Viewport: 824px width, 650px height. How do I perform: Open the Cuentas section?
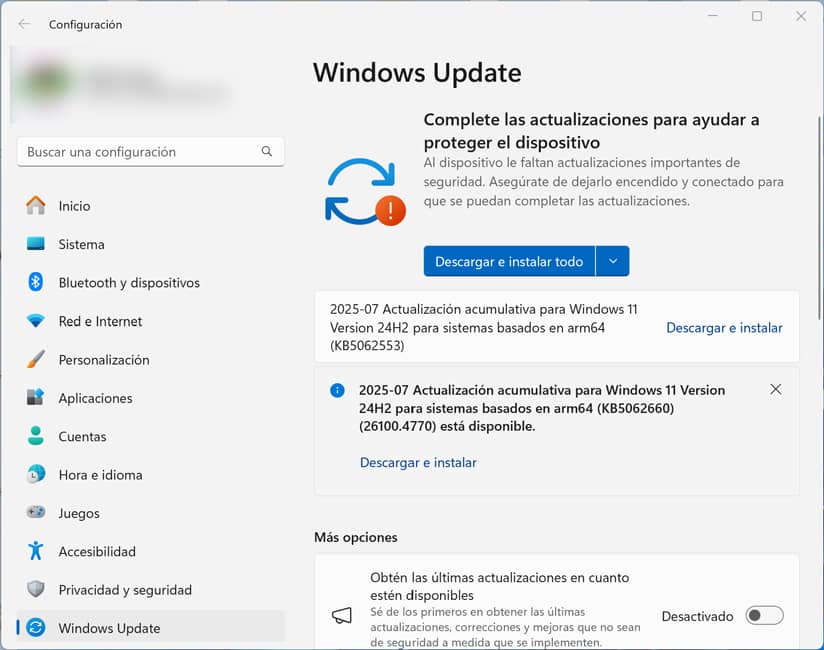pyautogui.click(x=80, y=436)
